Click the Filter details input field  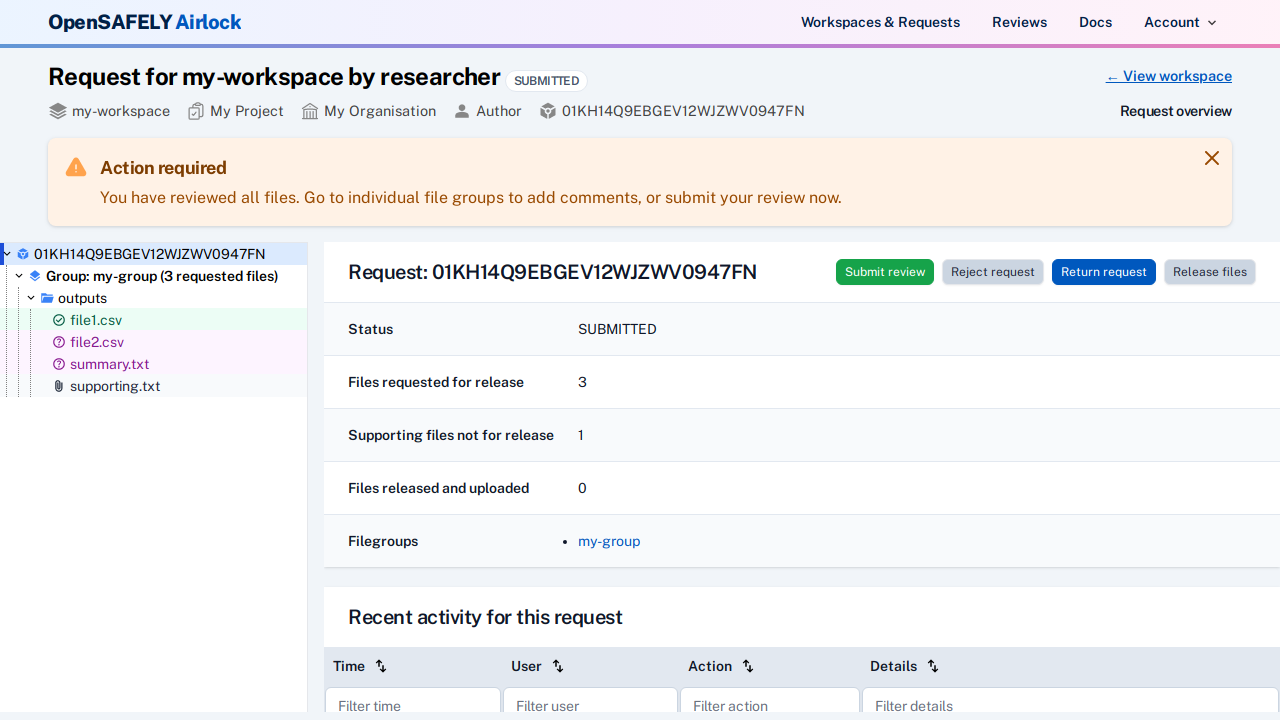1069,704
